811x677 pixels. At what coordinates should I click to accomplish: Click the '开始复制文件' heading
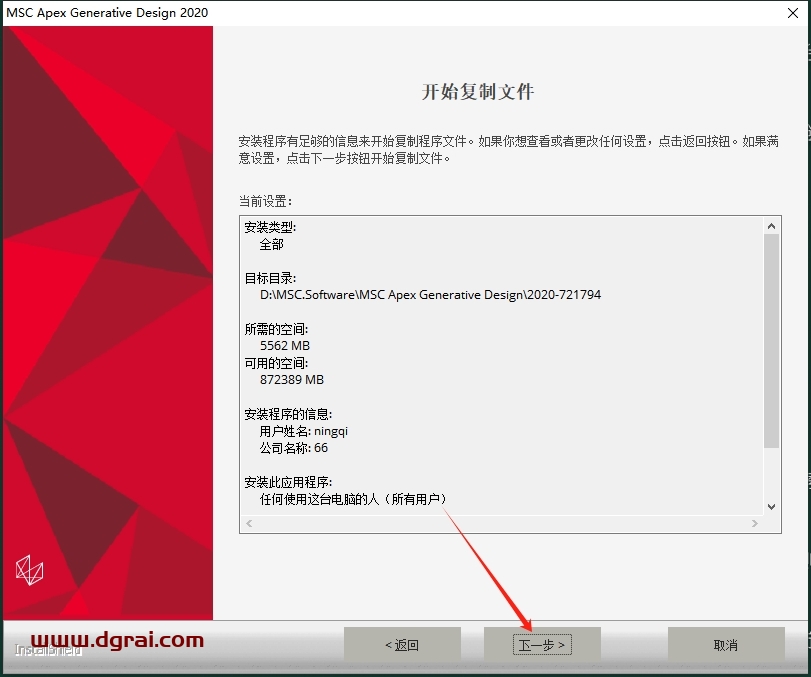click(x=478, y=92)
